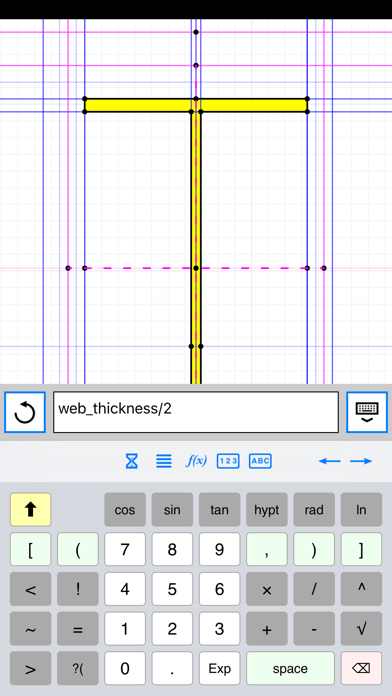Switch to ABC letters keyboard

pyautogui.click(x=260, y=461)
